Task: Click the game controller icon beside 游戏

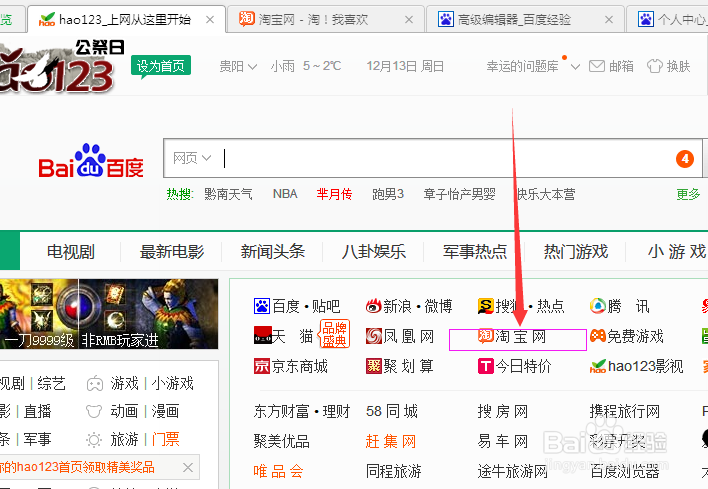Action: coord(95,384)
